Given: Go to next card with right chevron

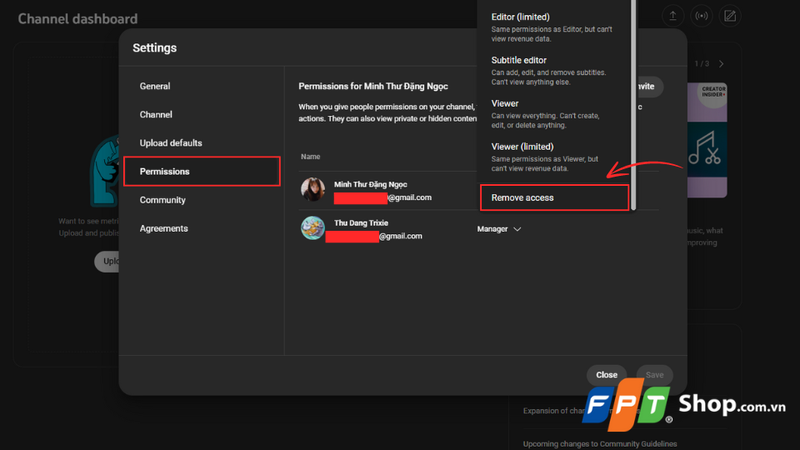Looking at the screenshot, I should [x=721, y=64].
